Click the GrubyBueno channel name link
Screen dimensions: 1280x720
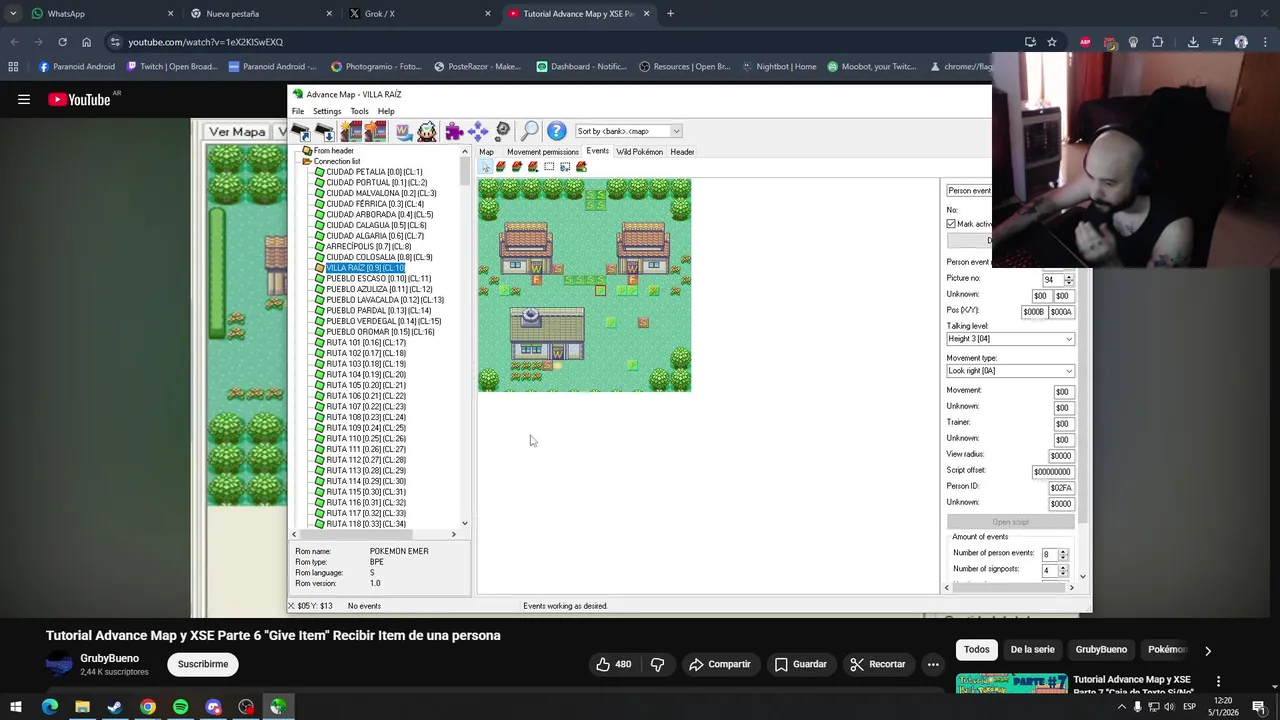(110, 658)
